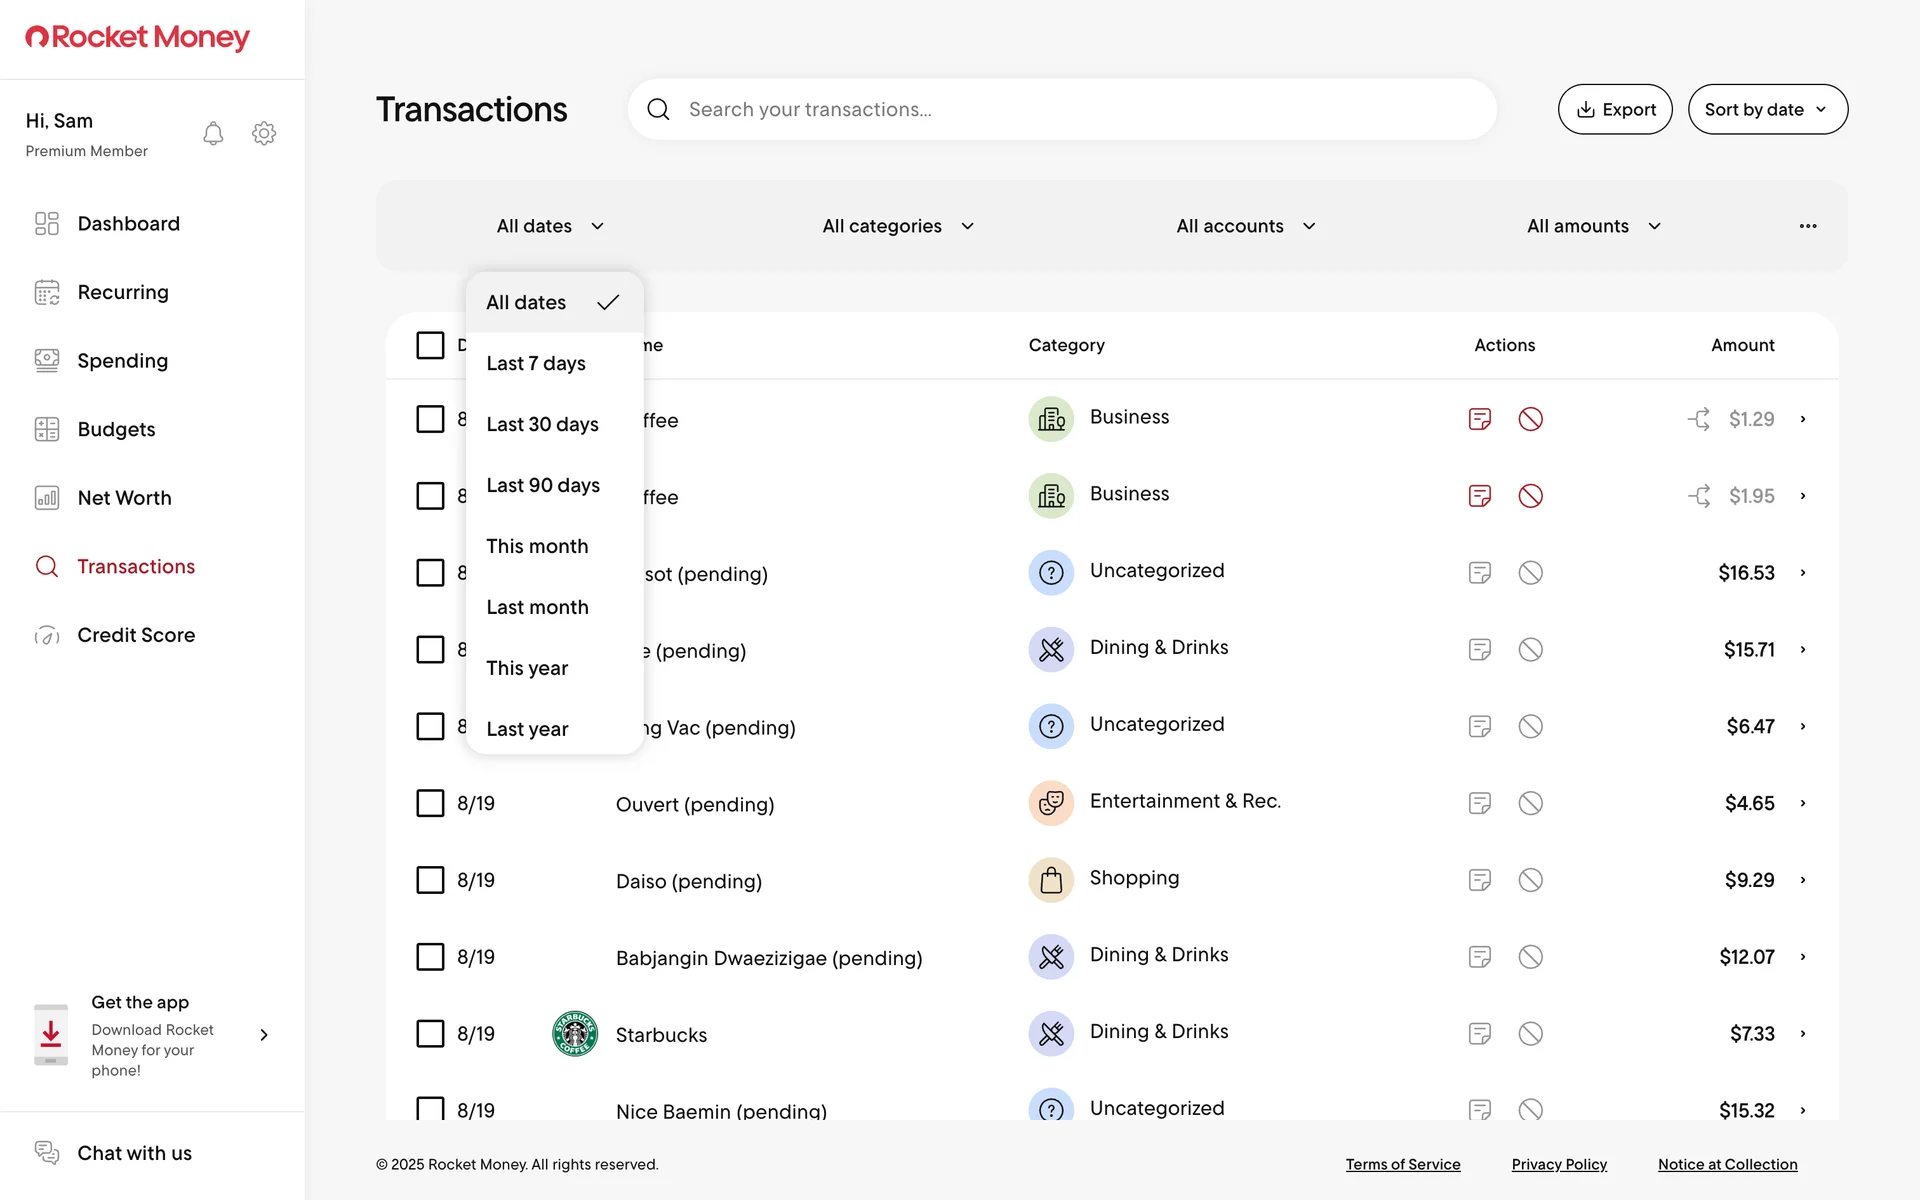Click the Entertainment & Rec. category icon
This screenshot has width=1920, height=1200.
point(1051,803)
